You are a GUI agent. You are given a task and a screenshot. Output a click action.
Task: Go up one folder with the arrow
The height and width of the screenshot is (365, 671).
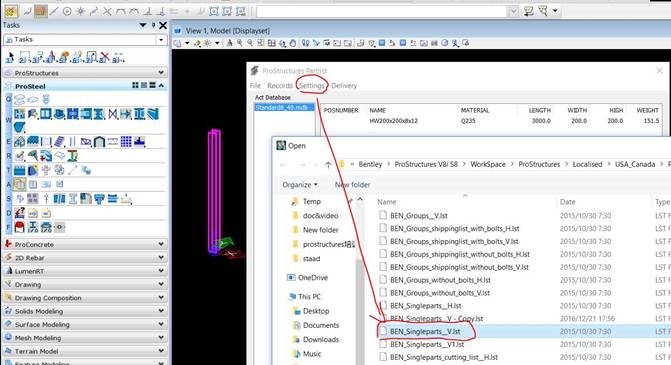tap(328, 164)
